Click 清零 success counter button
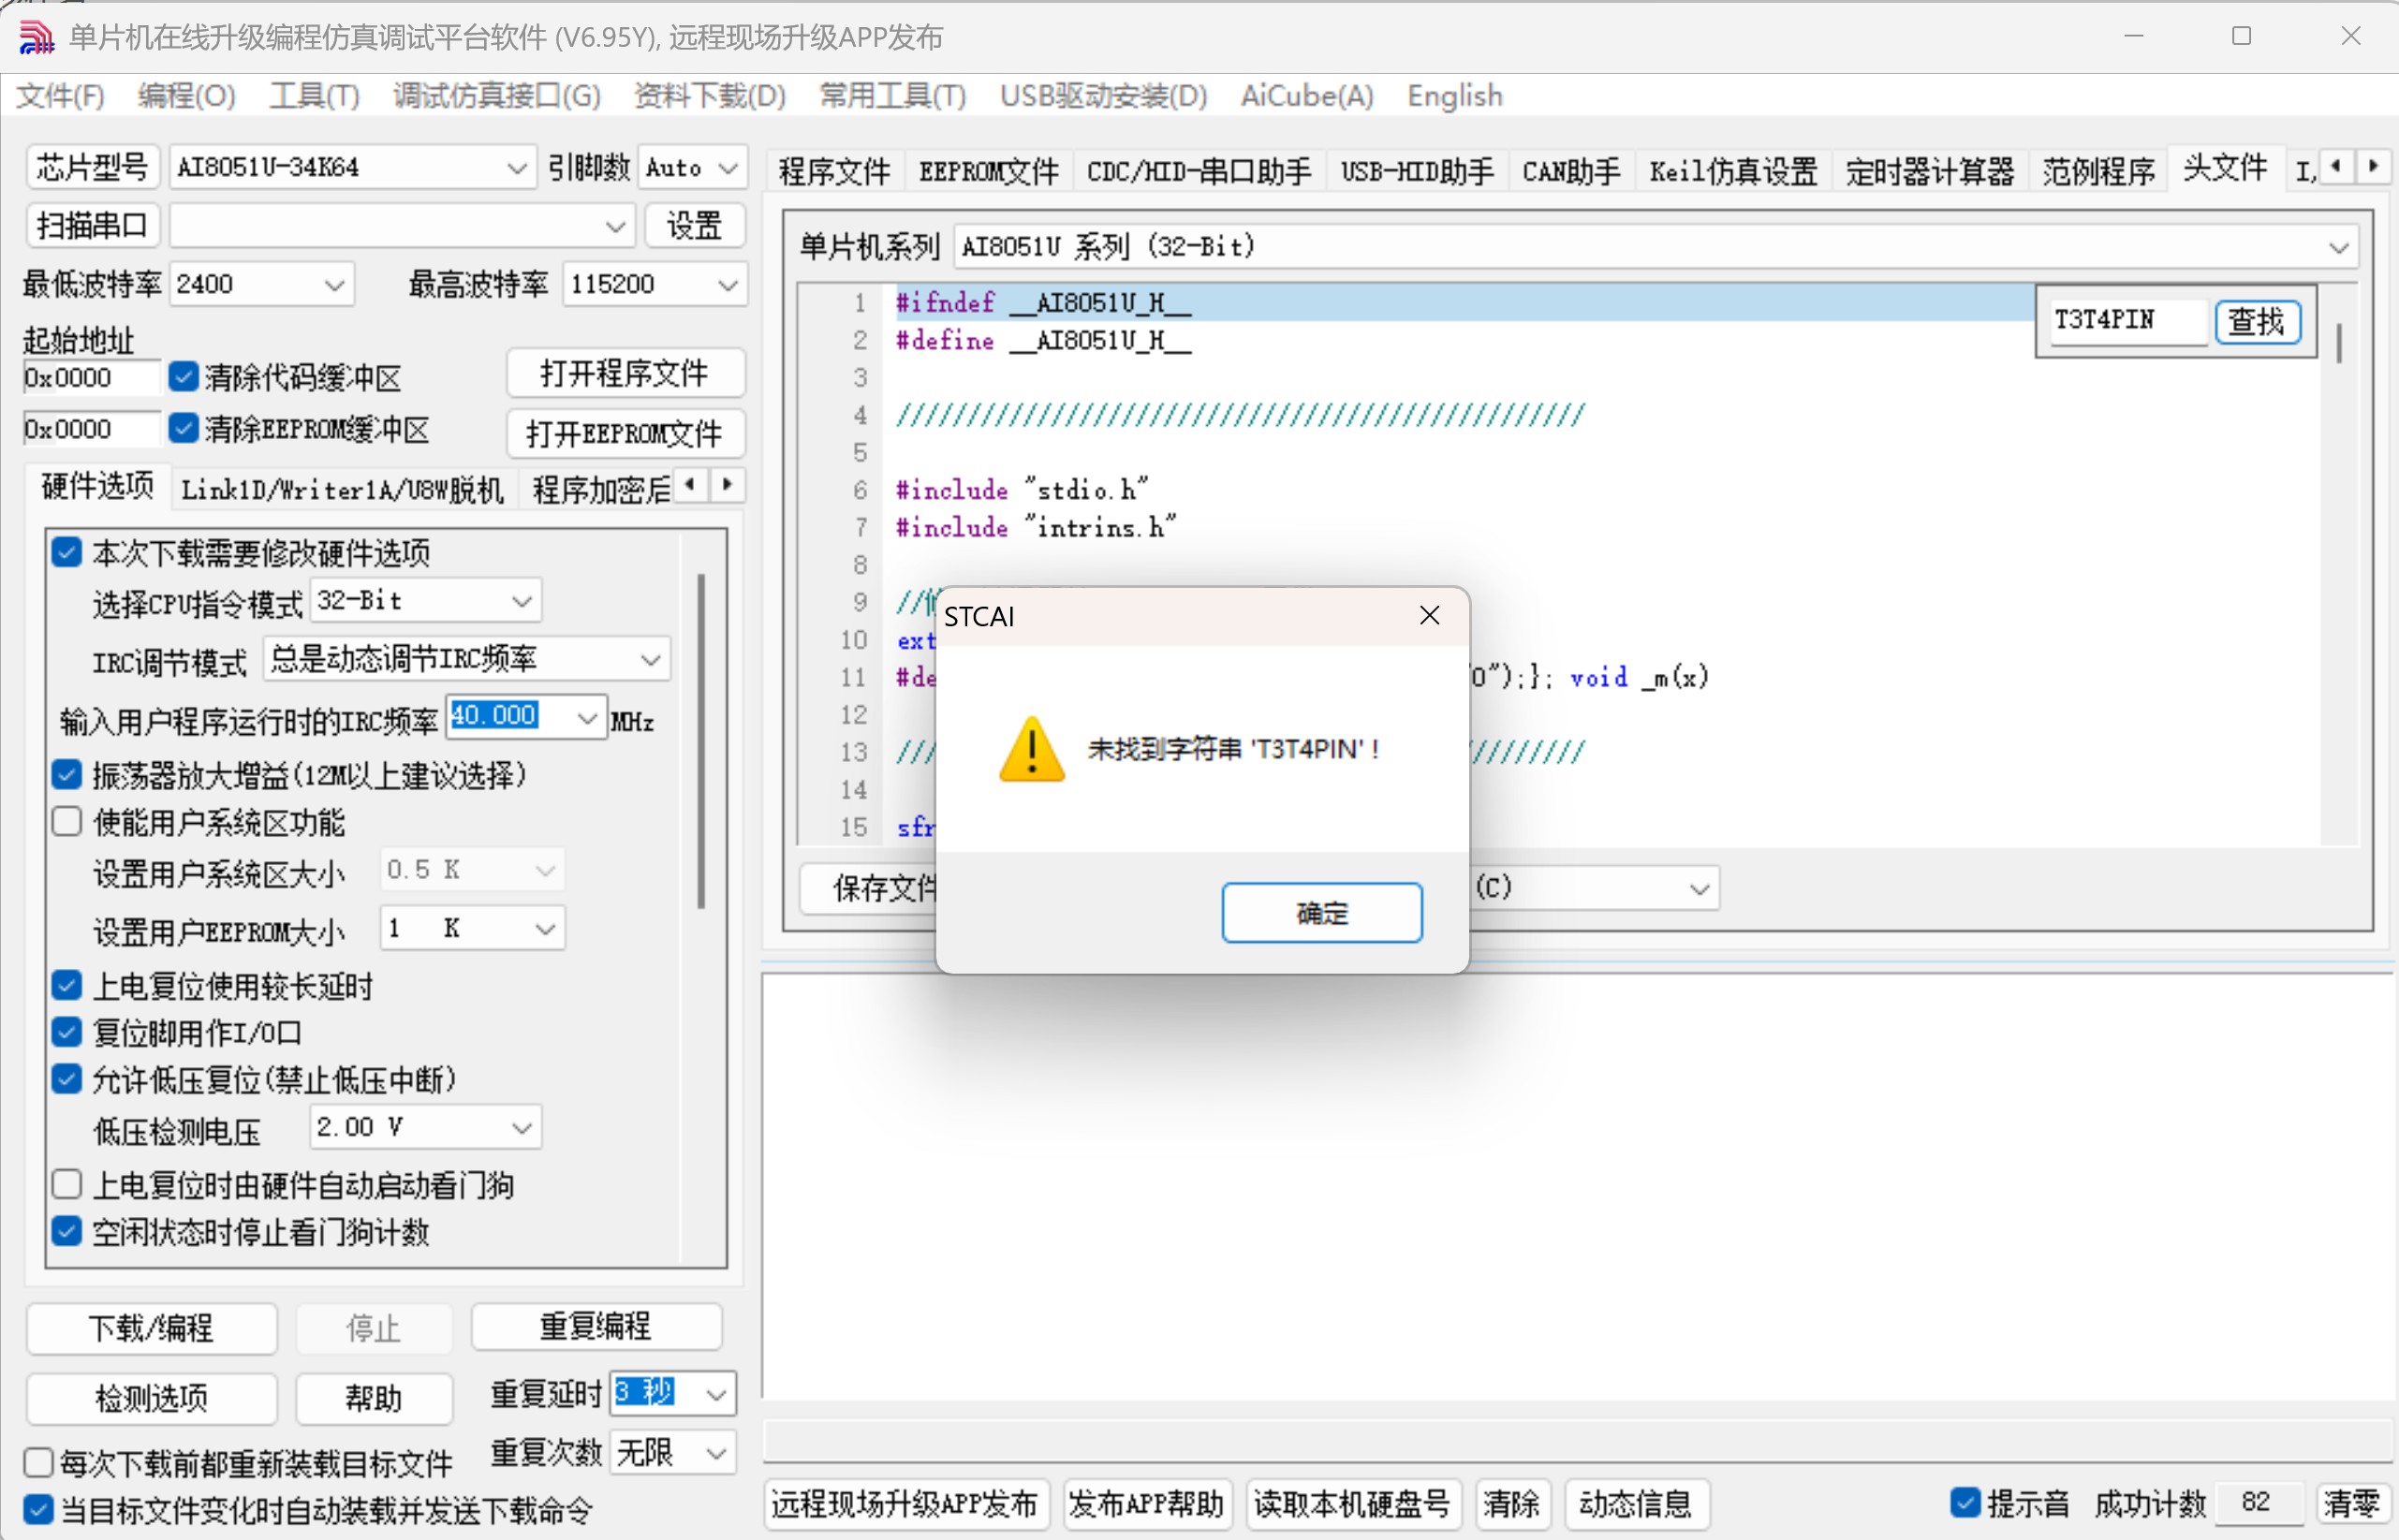 click(2351, 1503)
